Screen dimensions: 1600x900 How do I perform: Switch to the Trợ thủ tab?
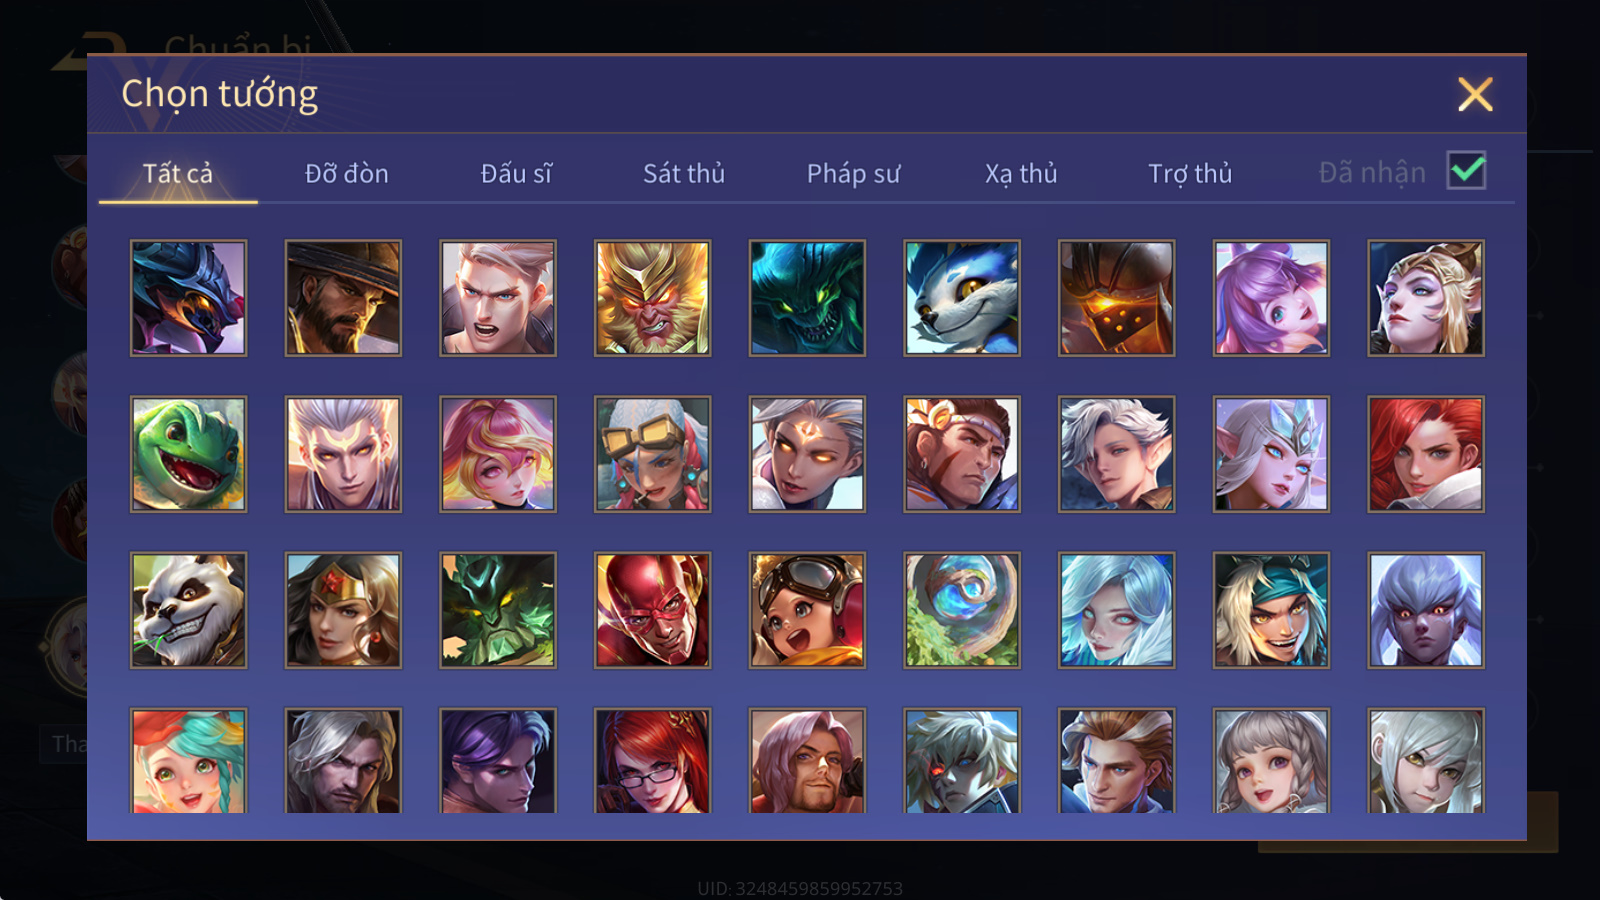coord(1190,174)
